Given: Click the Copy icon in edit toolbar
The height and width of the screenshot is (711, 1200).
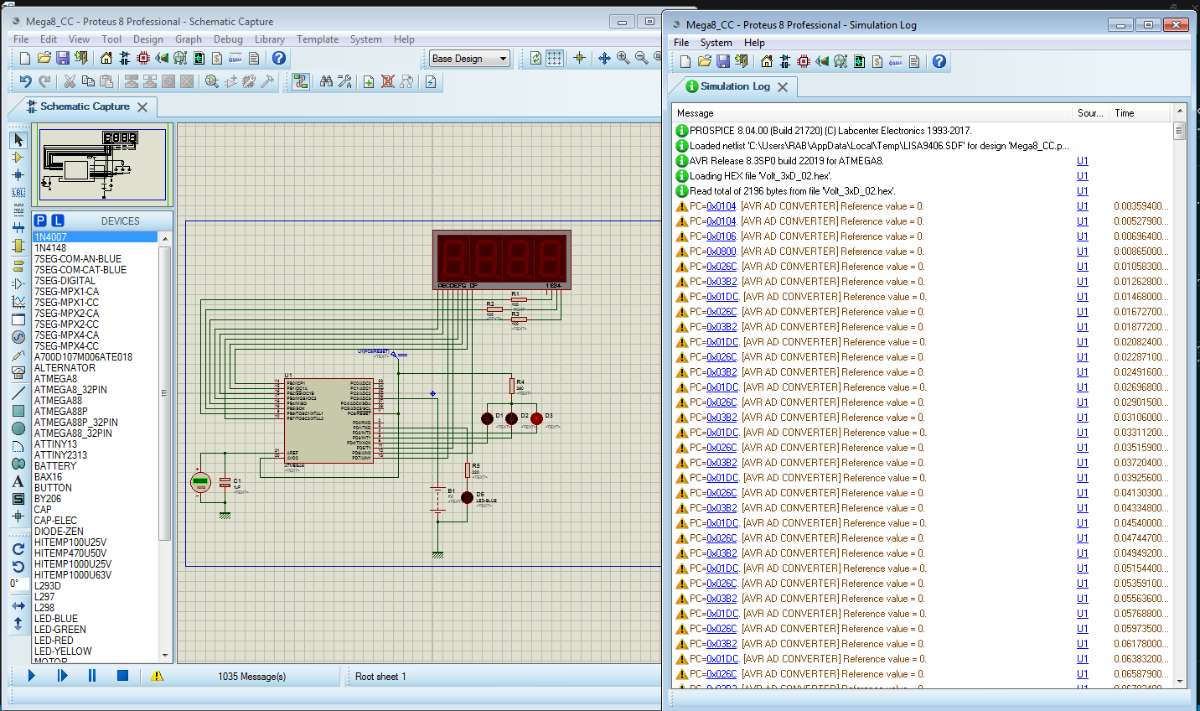Looking at the screenshot, I should (x=88, y=82).
